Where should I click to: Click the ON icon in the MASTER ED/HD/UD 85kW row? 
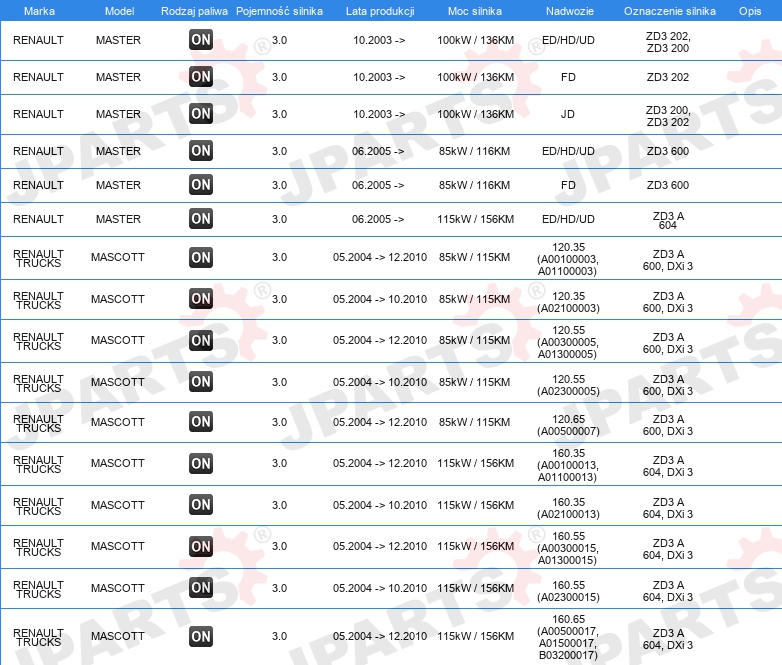(x=201, y=151)
